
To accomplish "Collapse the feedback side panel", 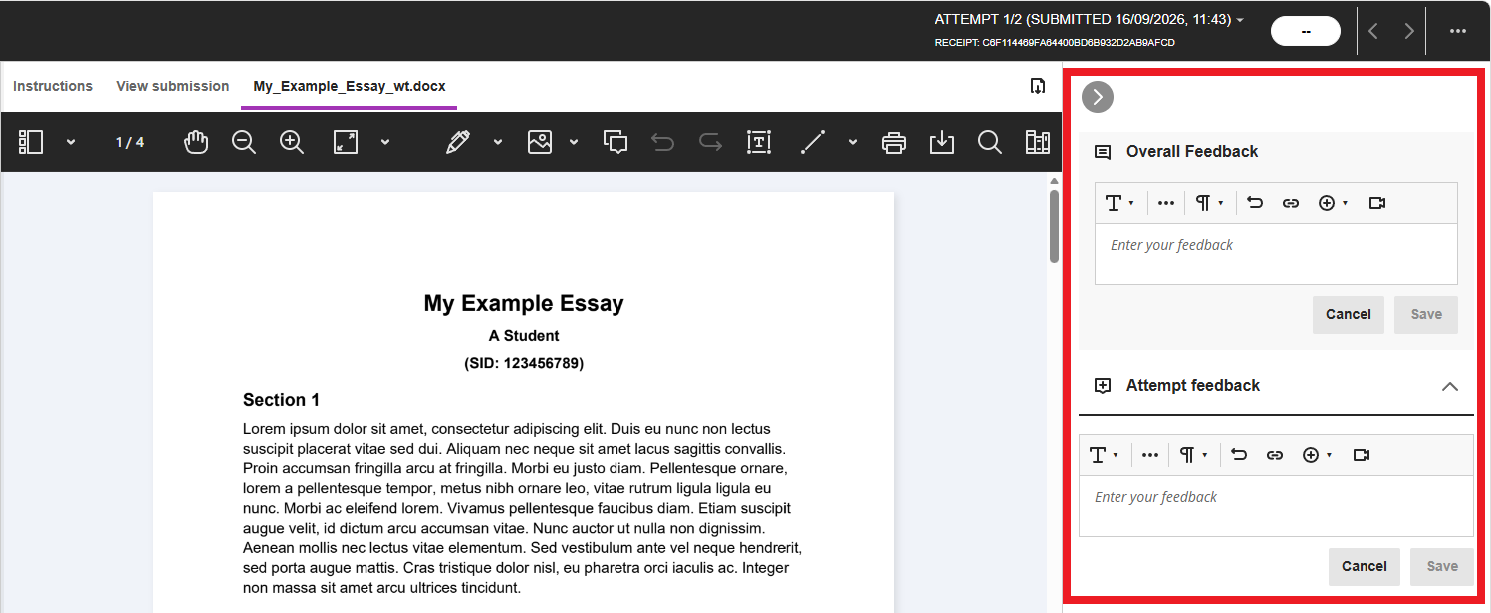I will 1098,97.
